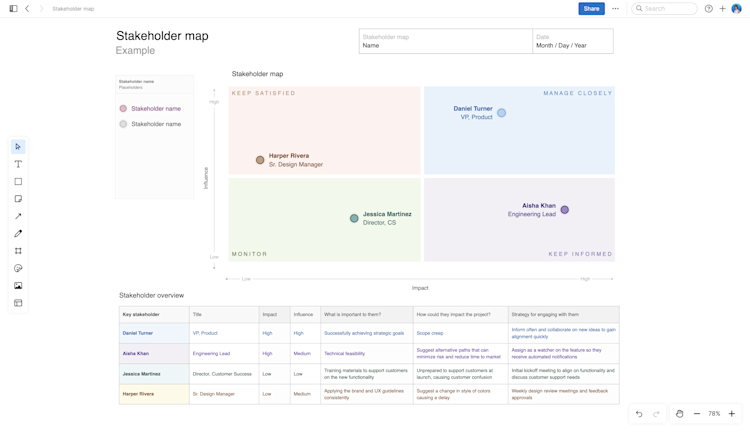Click the Stakeholder map breadcrumb title

[73, 9]
